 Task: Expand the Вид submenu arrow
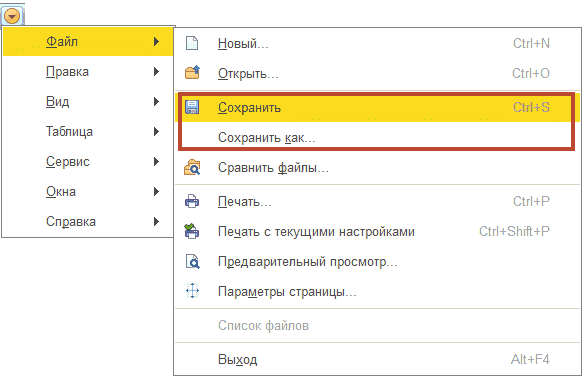point(157,101)
